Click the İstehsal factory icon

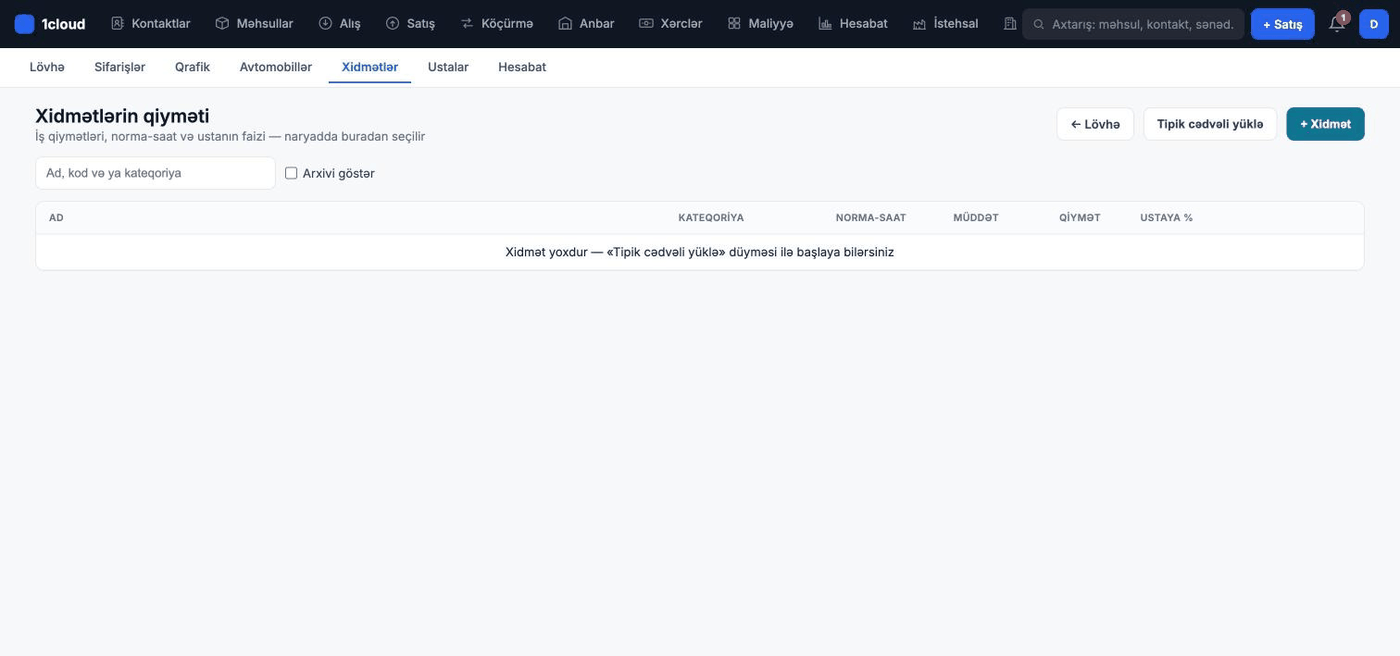coord(919,23)
